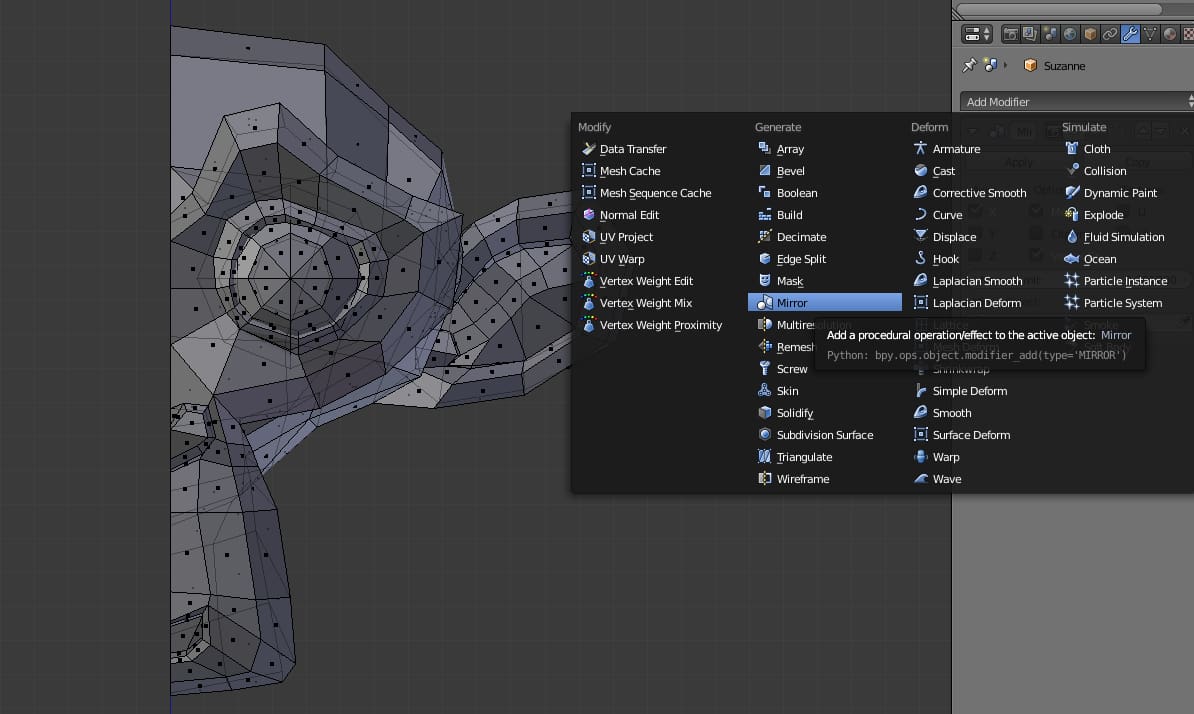Click the orange Suzanne object cube icon
This screenshot has width=1194, height=714.
1030,65
